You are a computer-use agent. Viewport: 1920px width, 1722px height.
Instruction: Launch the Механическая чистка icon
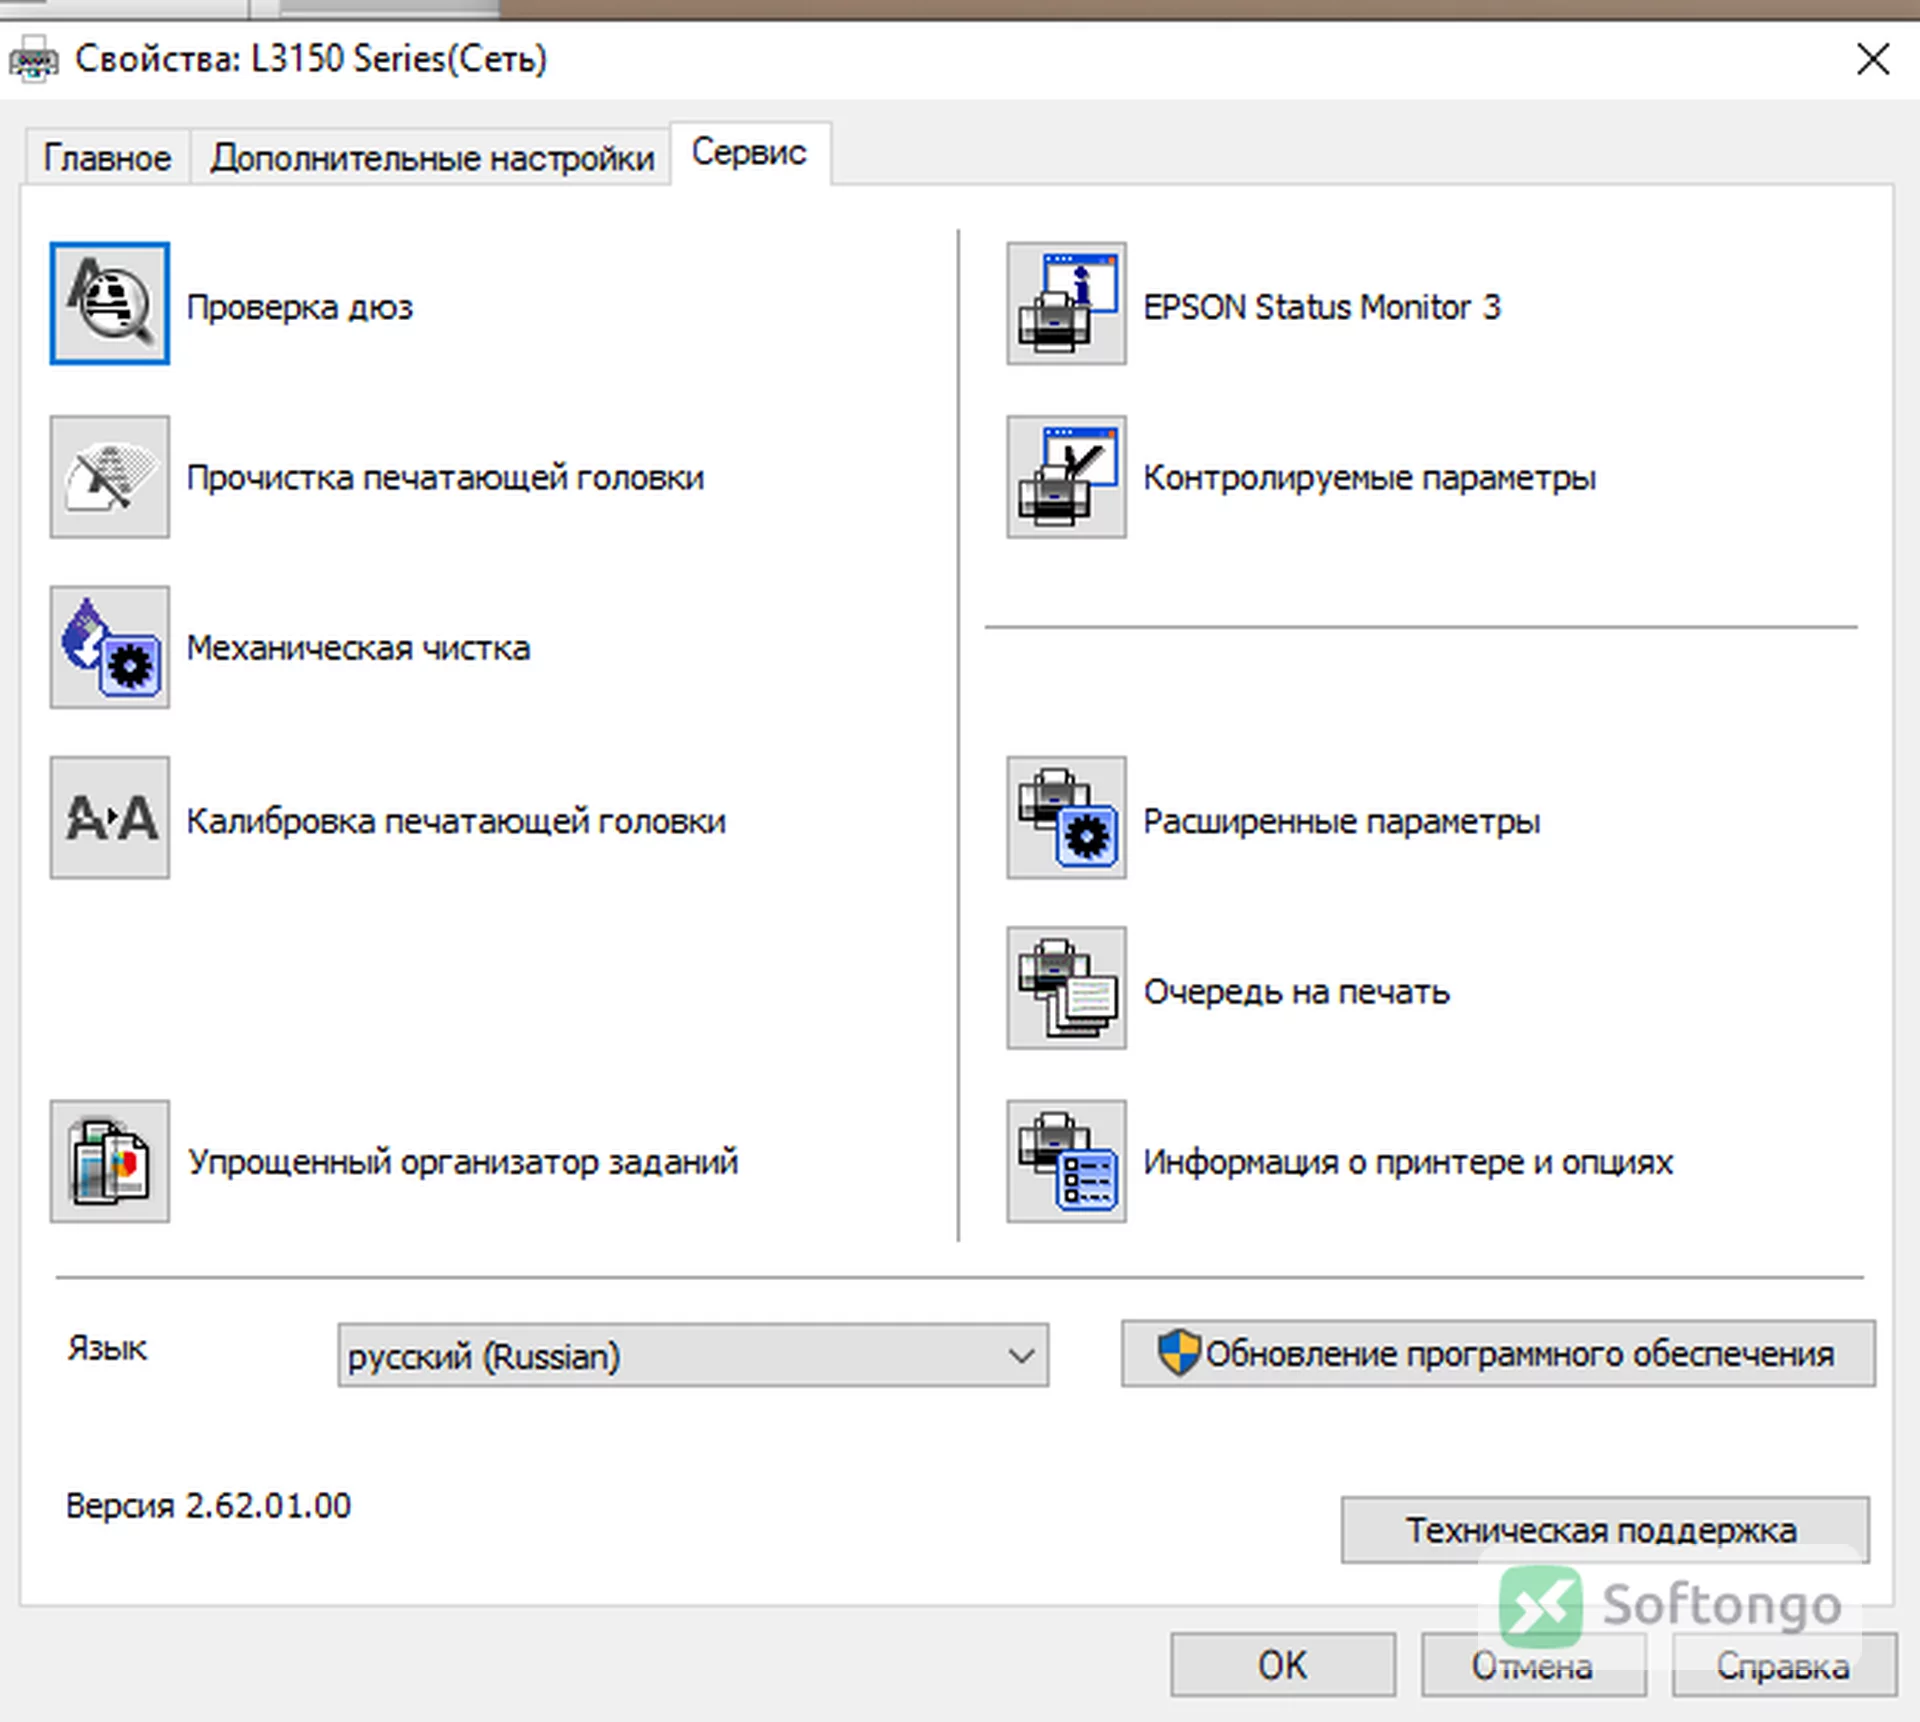[110, 647]
